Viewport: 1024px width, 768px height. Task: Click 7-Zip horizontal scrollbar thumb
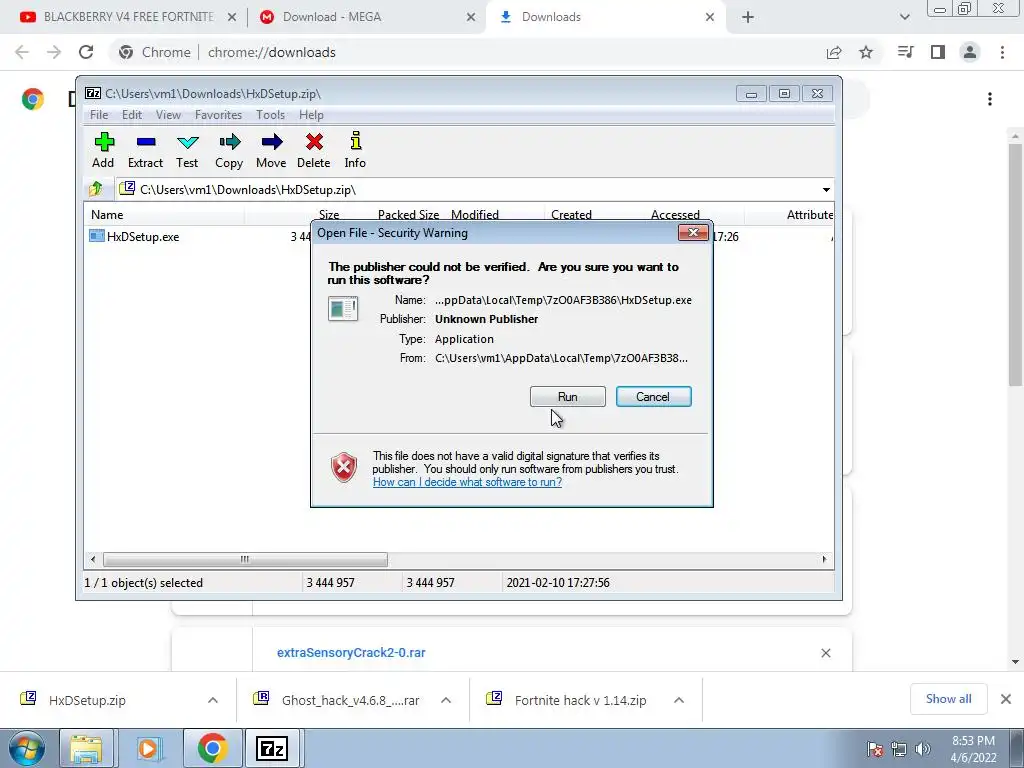click(x=245, y=560)
